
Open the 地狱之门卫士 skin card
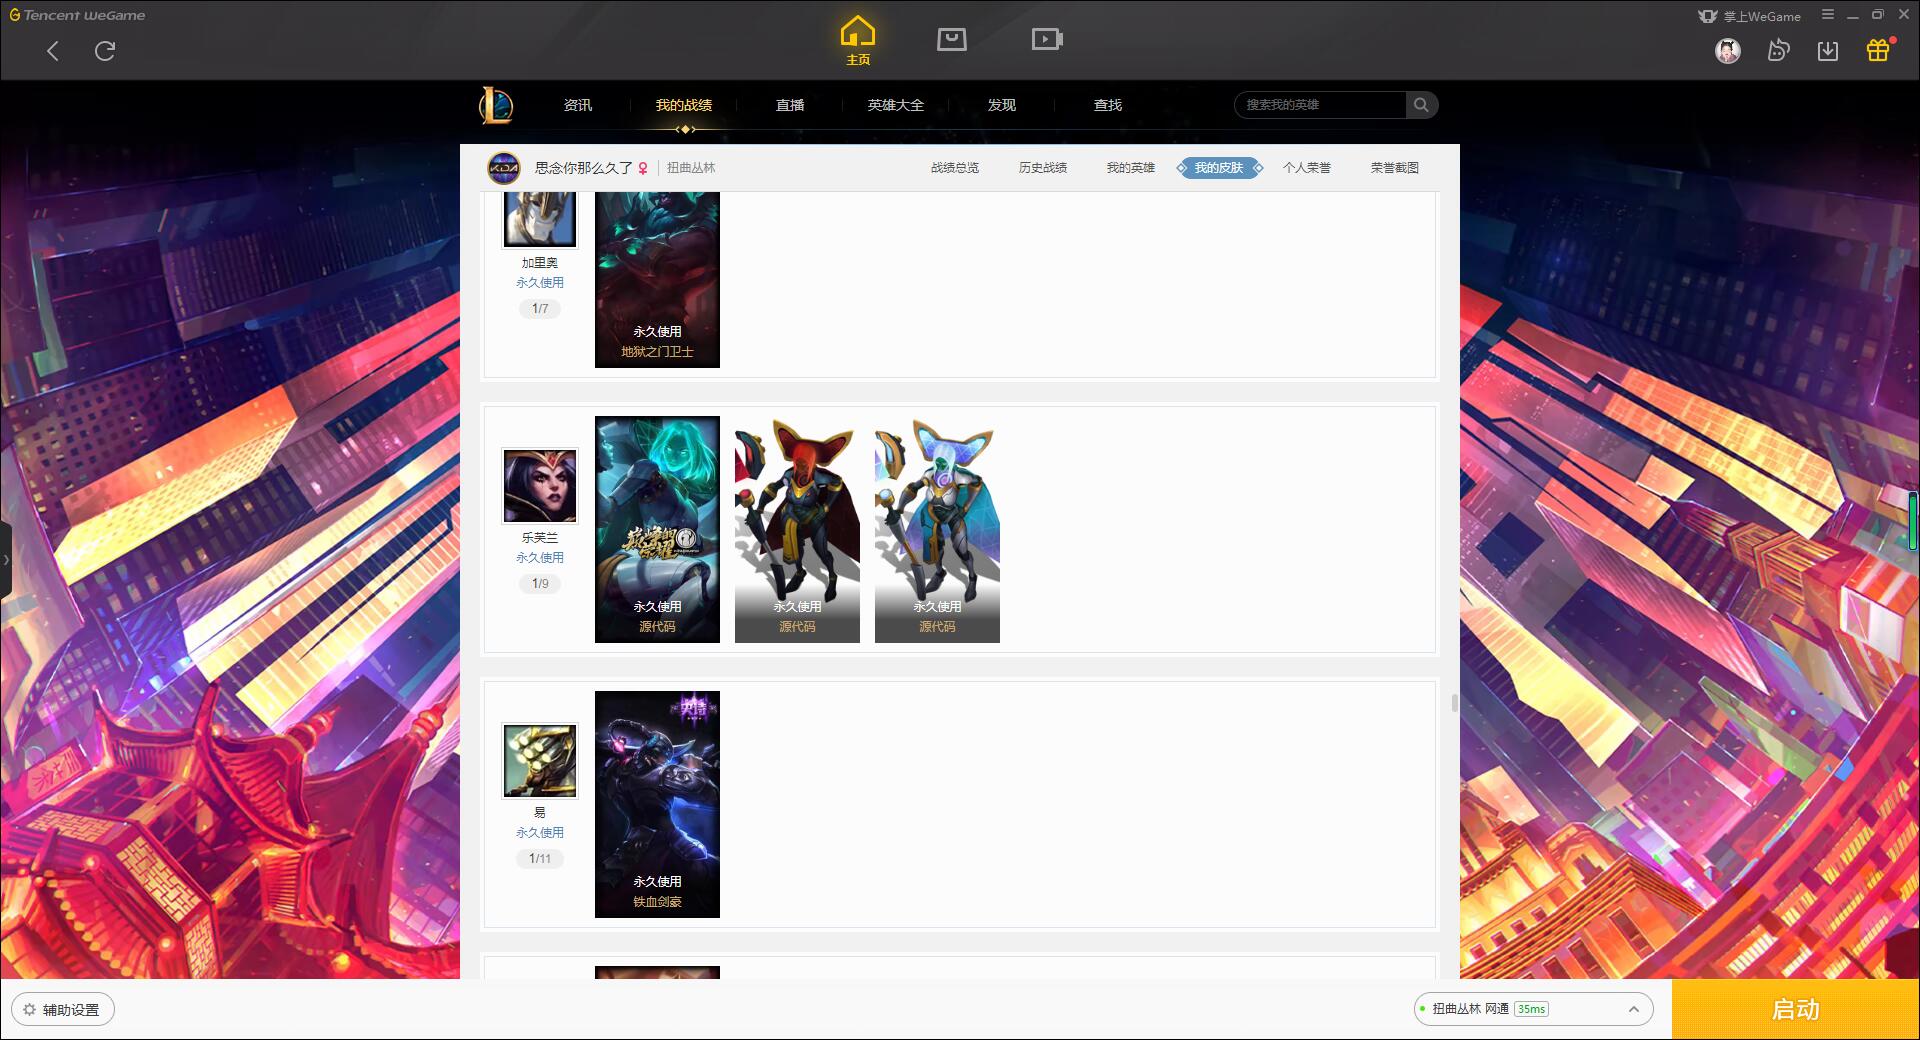point(657,280)
